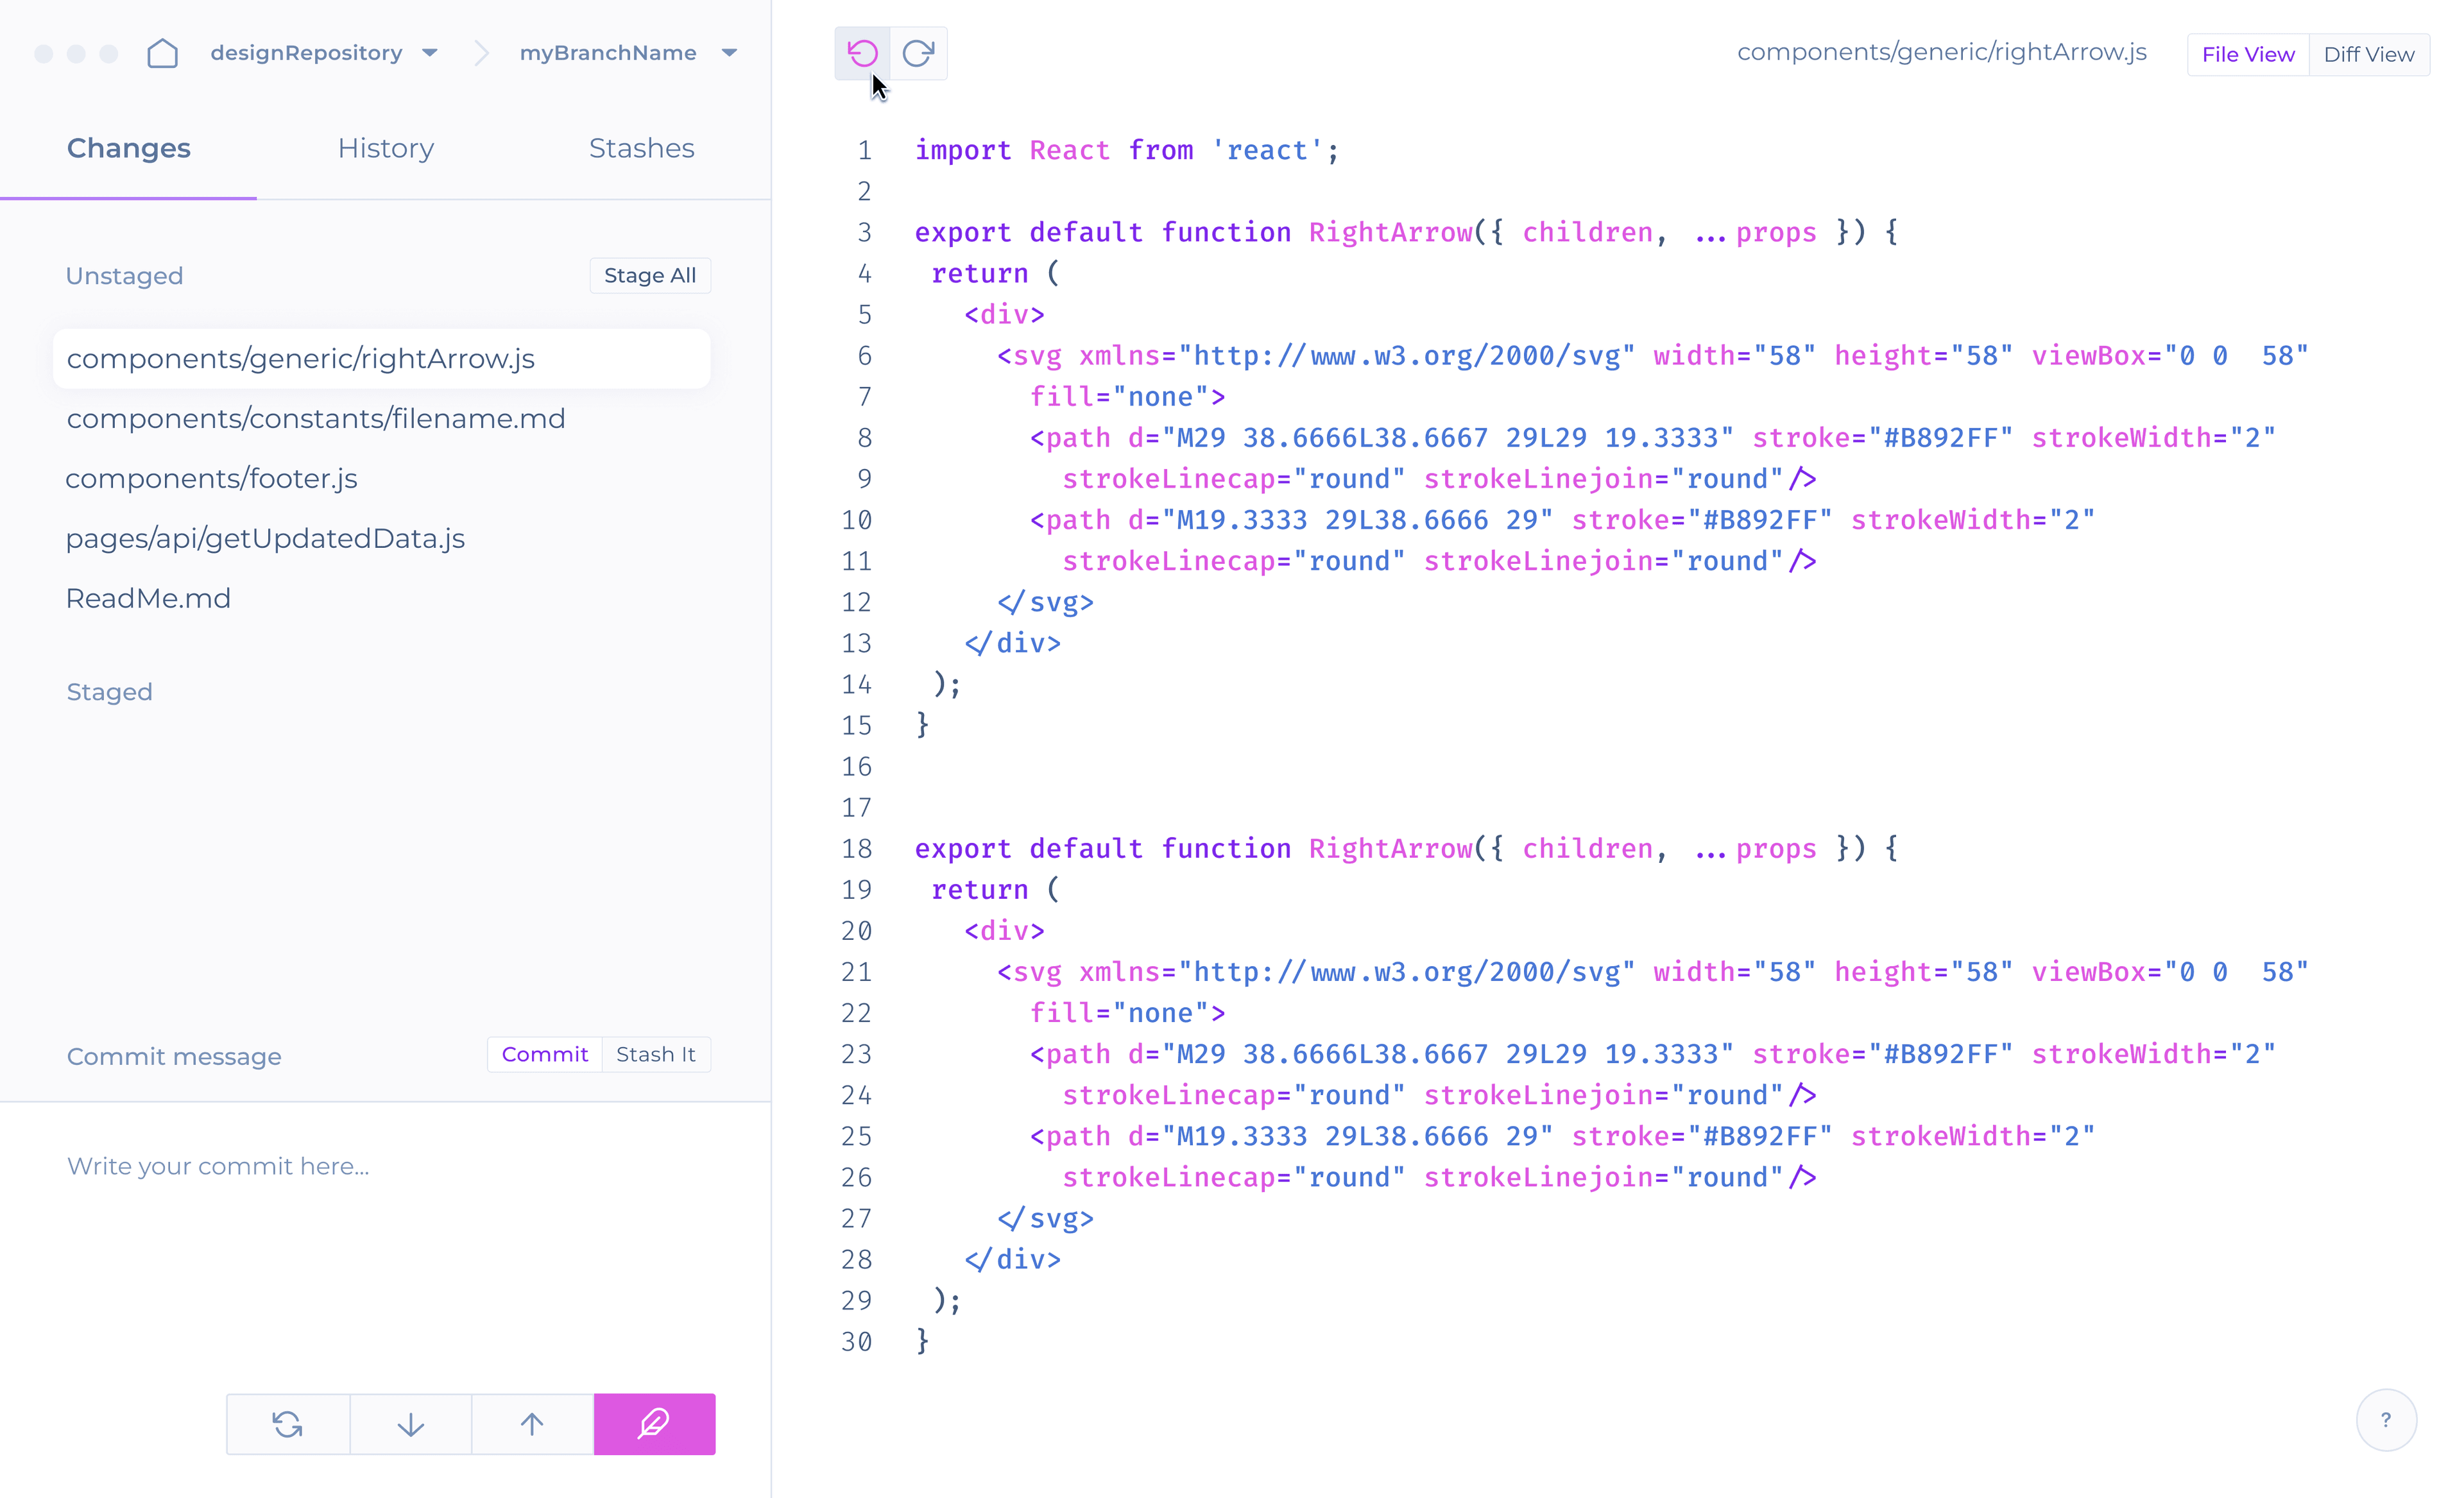The height and width of the screenshot is (1498, 2464).
Task: Click the pull down-arrow button
Action: [411, 1423]
